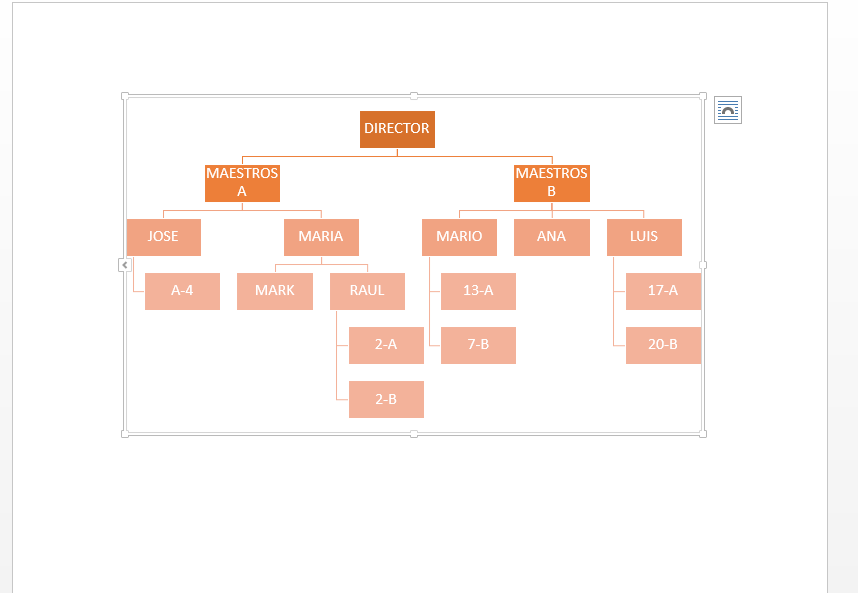
Task: Click the 17-A box
Action: [663, 292]
